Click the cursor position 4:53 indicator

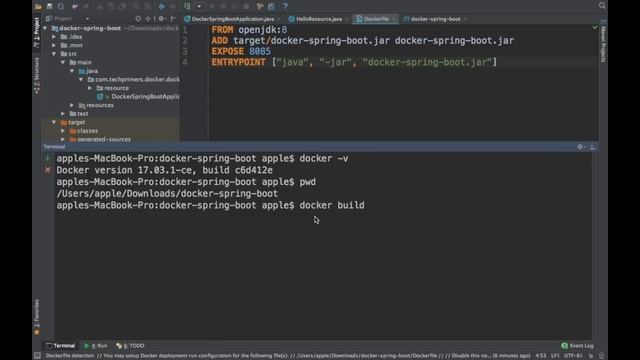click(541, 356)
